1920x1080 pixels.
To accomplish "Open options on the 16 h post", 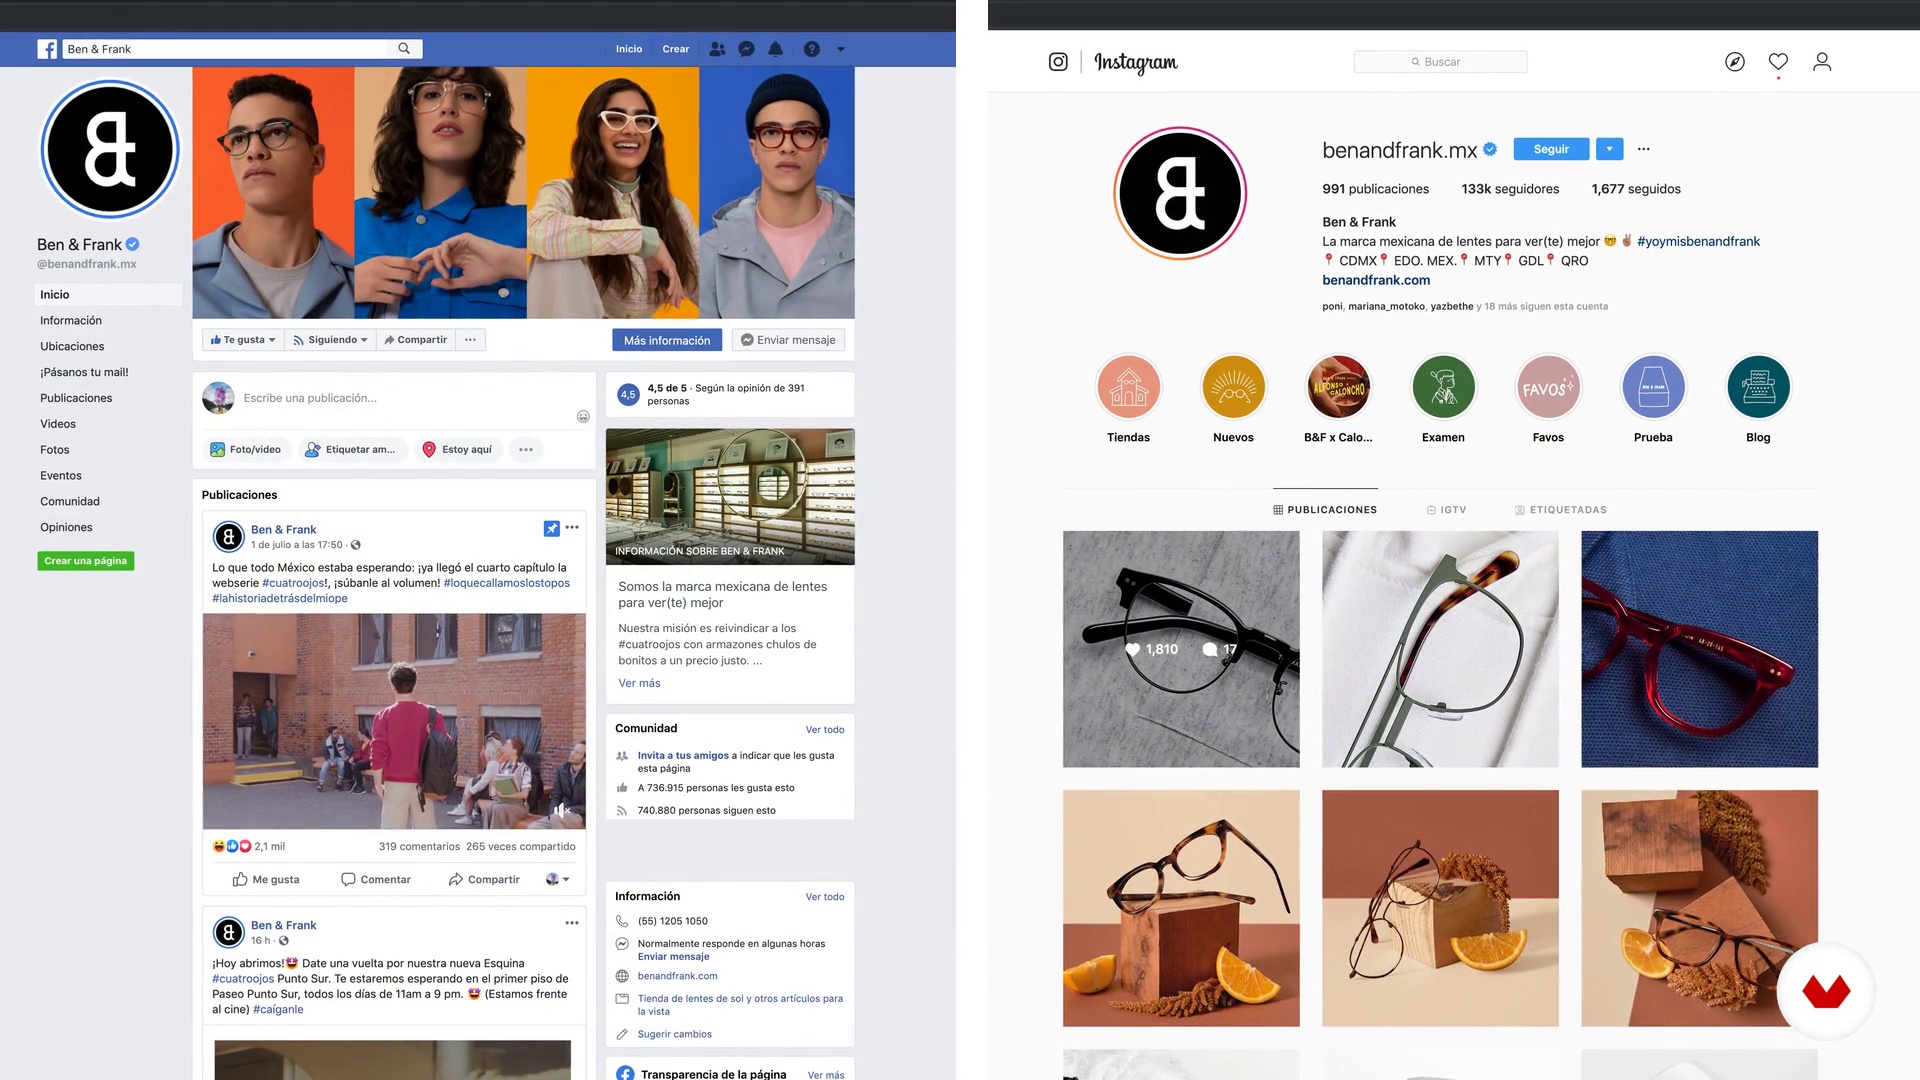I will coord(572,923).
